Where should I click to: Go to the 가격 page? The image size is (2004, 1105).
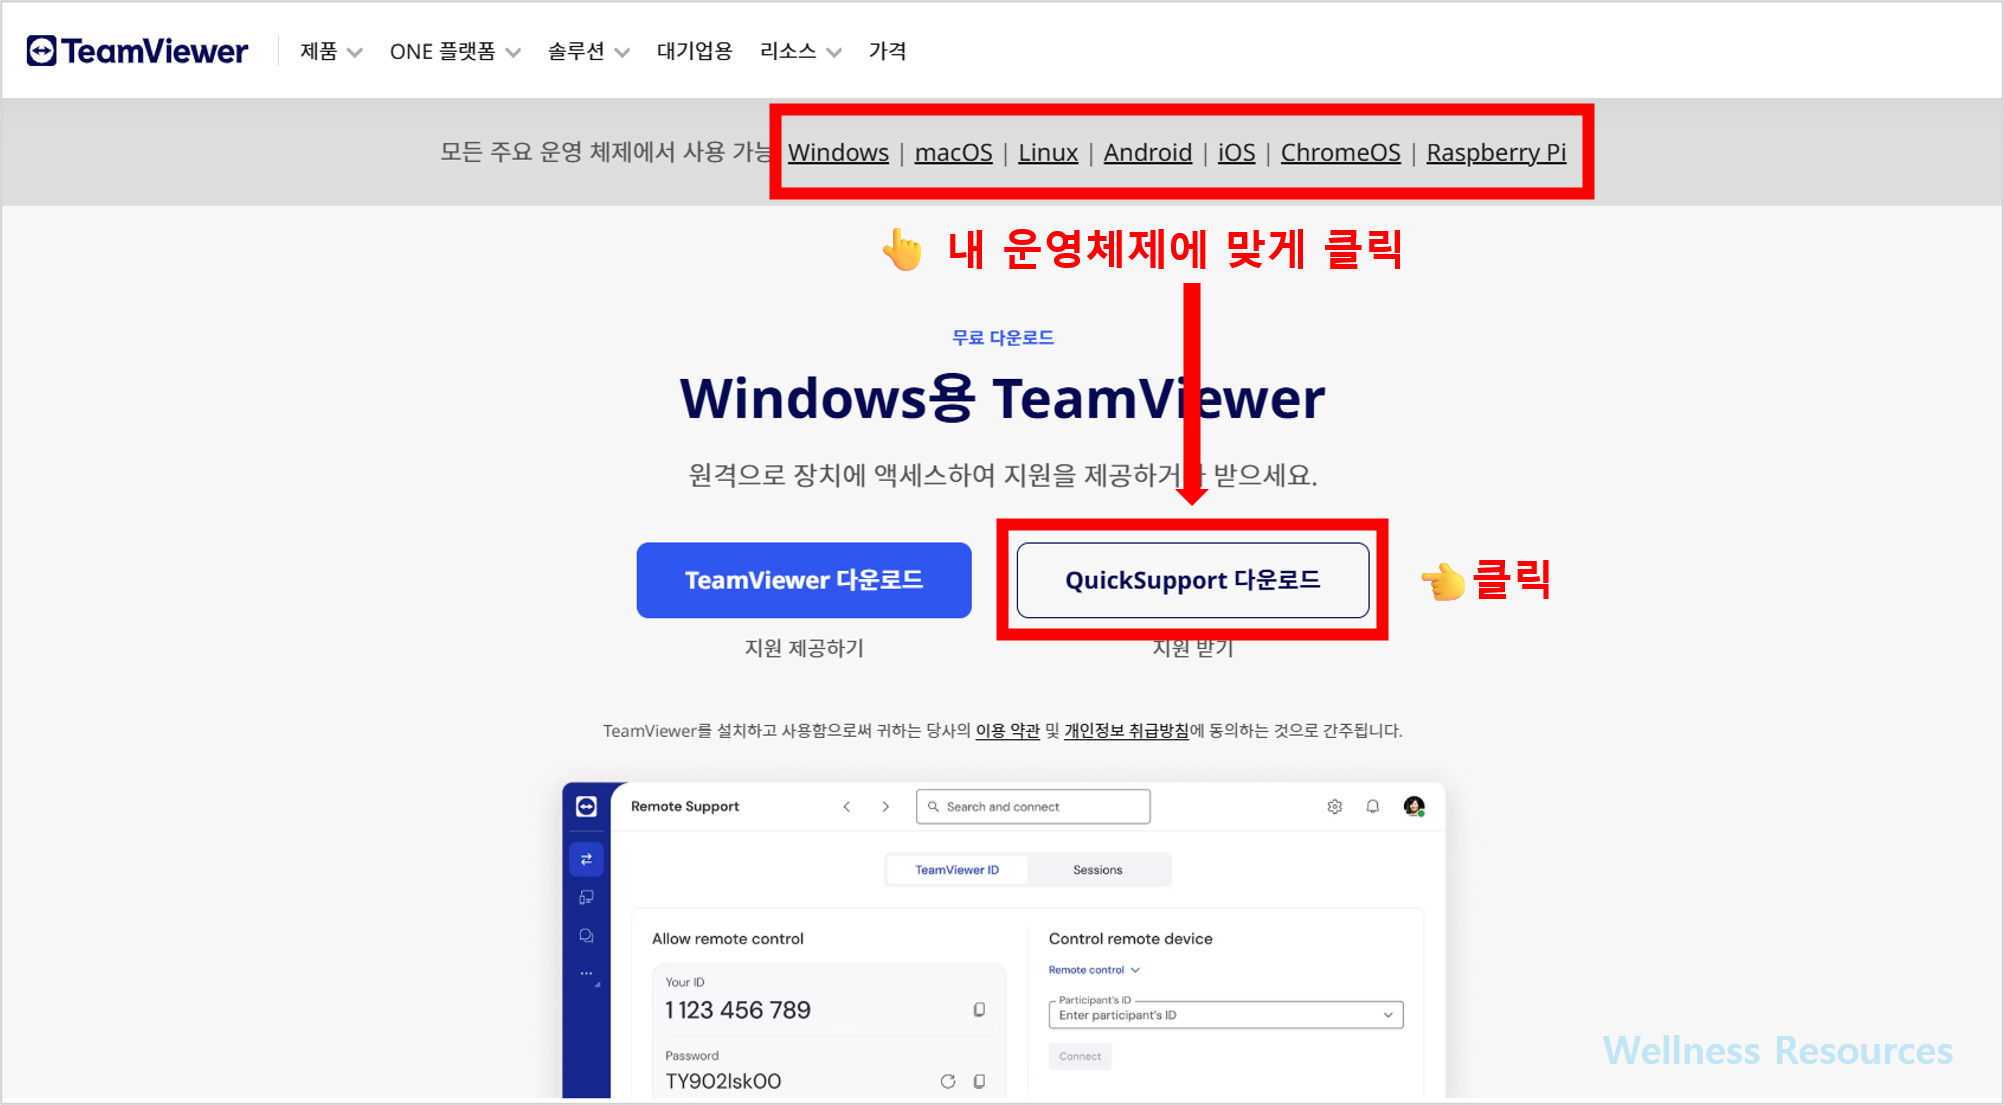click(x=887, y=51)
